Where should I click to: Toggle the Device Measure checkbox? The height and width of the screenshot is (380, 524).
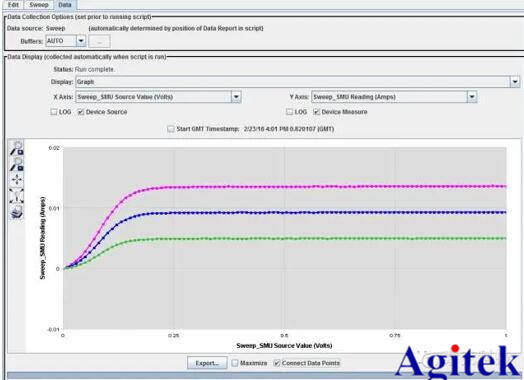pos(316,112)
